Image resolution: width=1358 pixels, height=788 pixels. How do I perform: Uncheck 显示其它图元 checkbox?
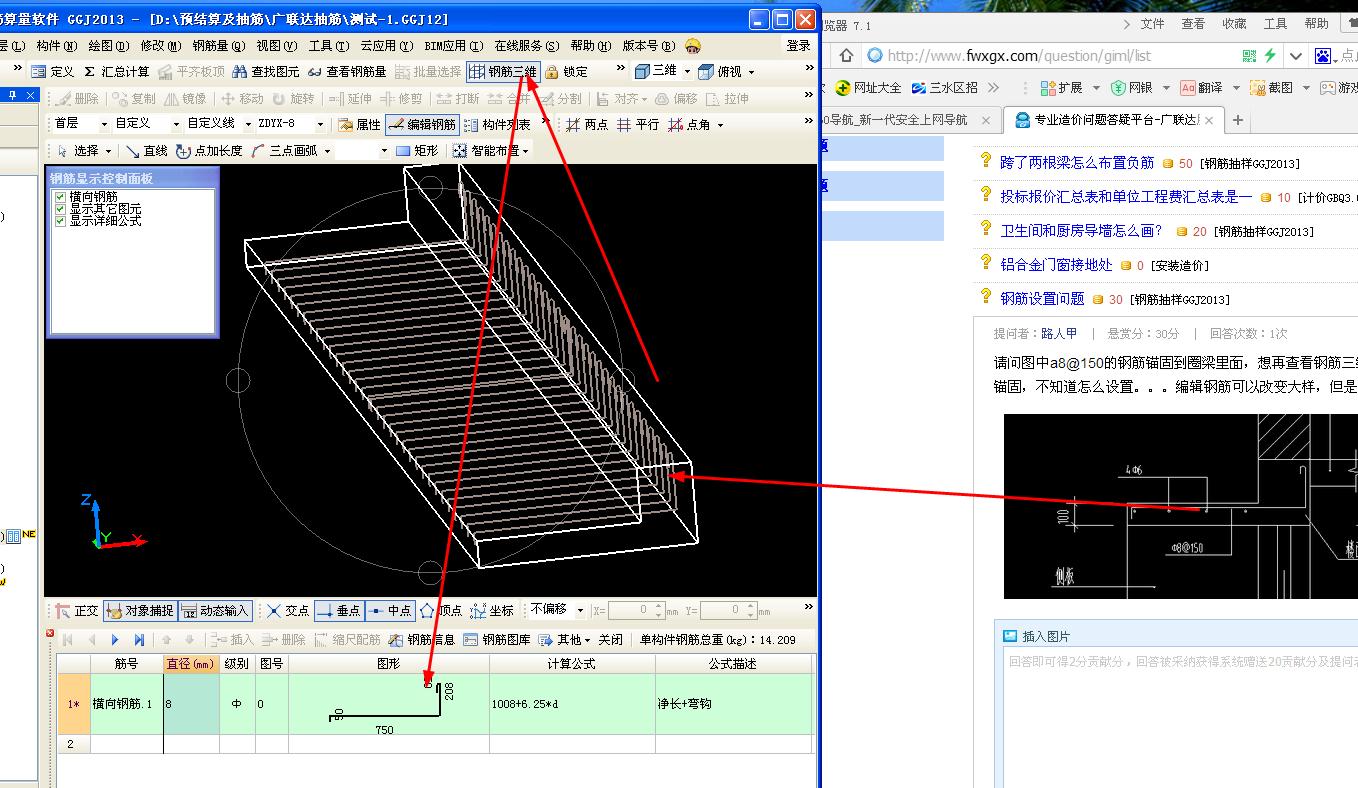click(62, 209)
